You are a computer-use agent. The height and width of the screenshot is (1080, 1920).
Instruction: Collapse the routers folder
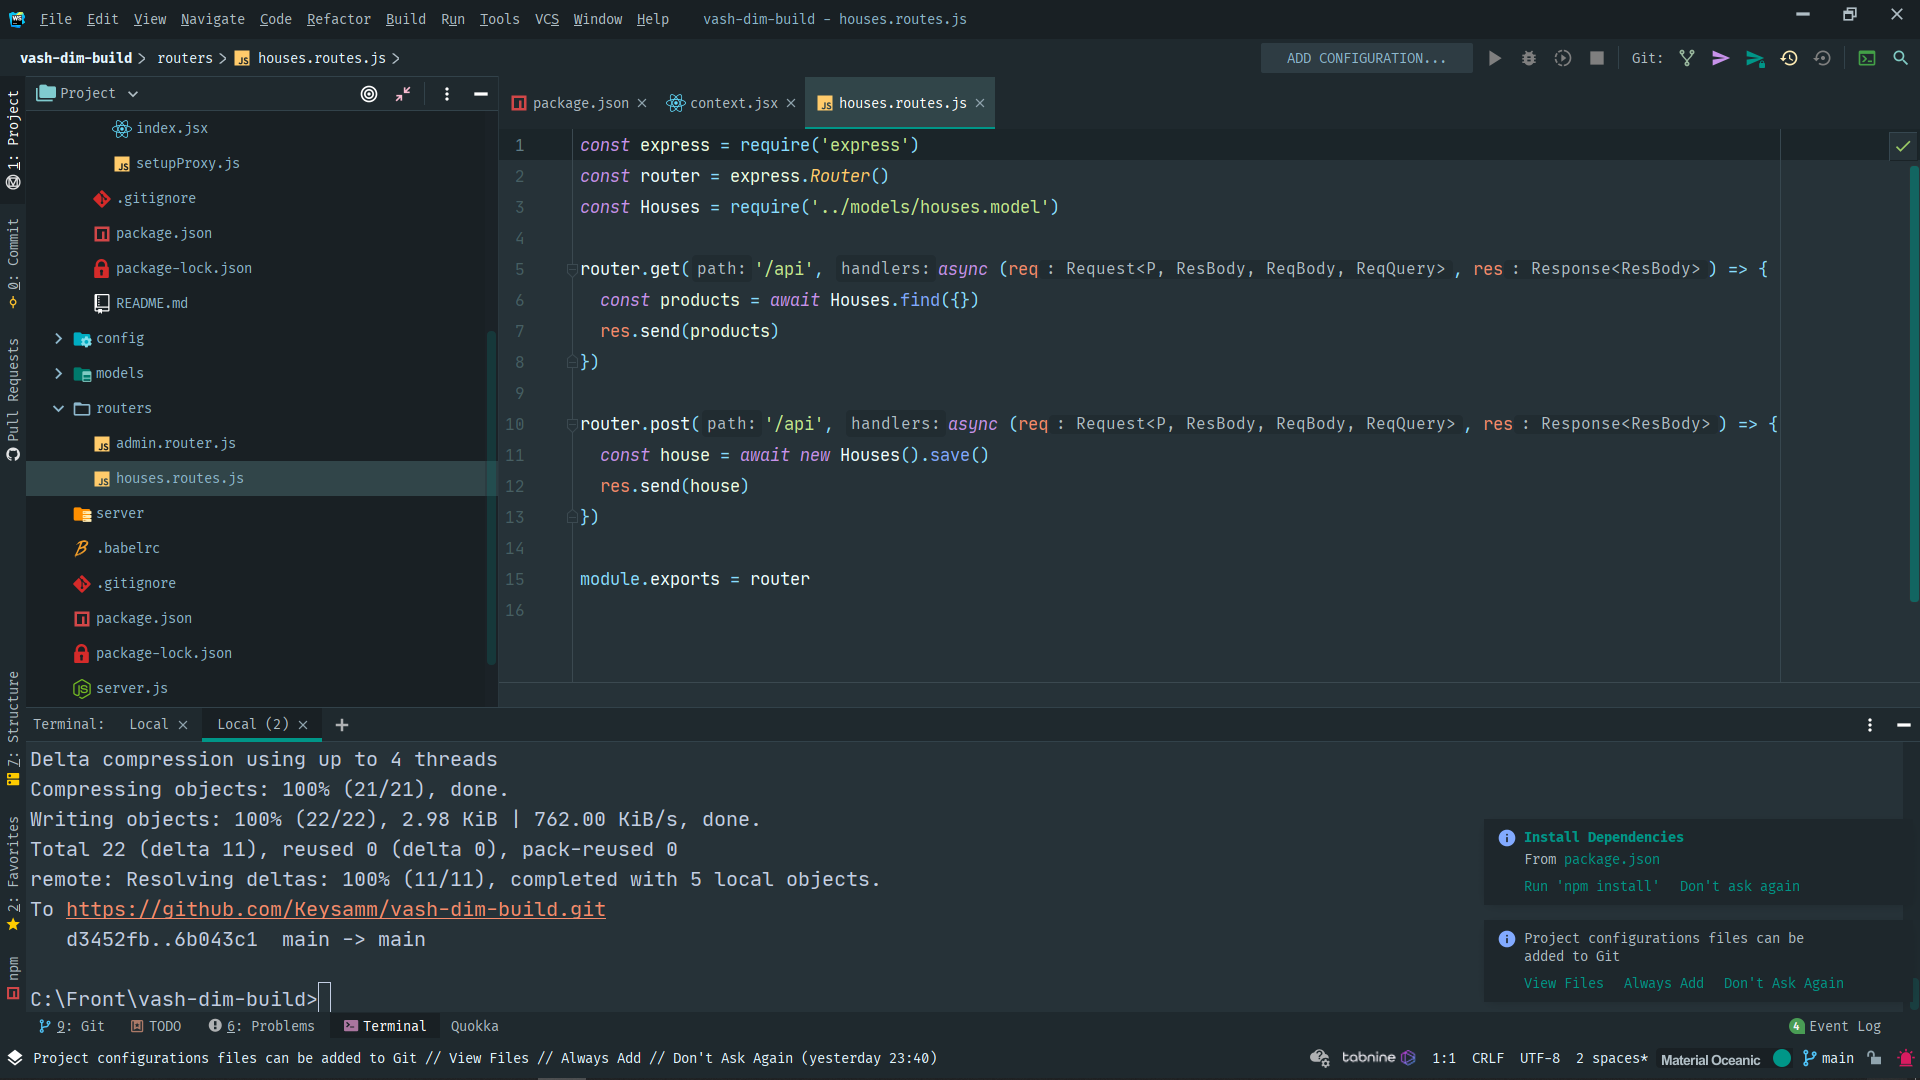(58, 409)
